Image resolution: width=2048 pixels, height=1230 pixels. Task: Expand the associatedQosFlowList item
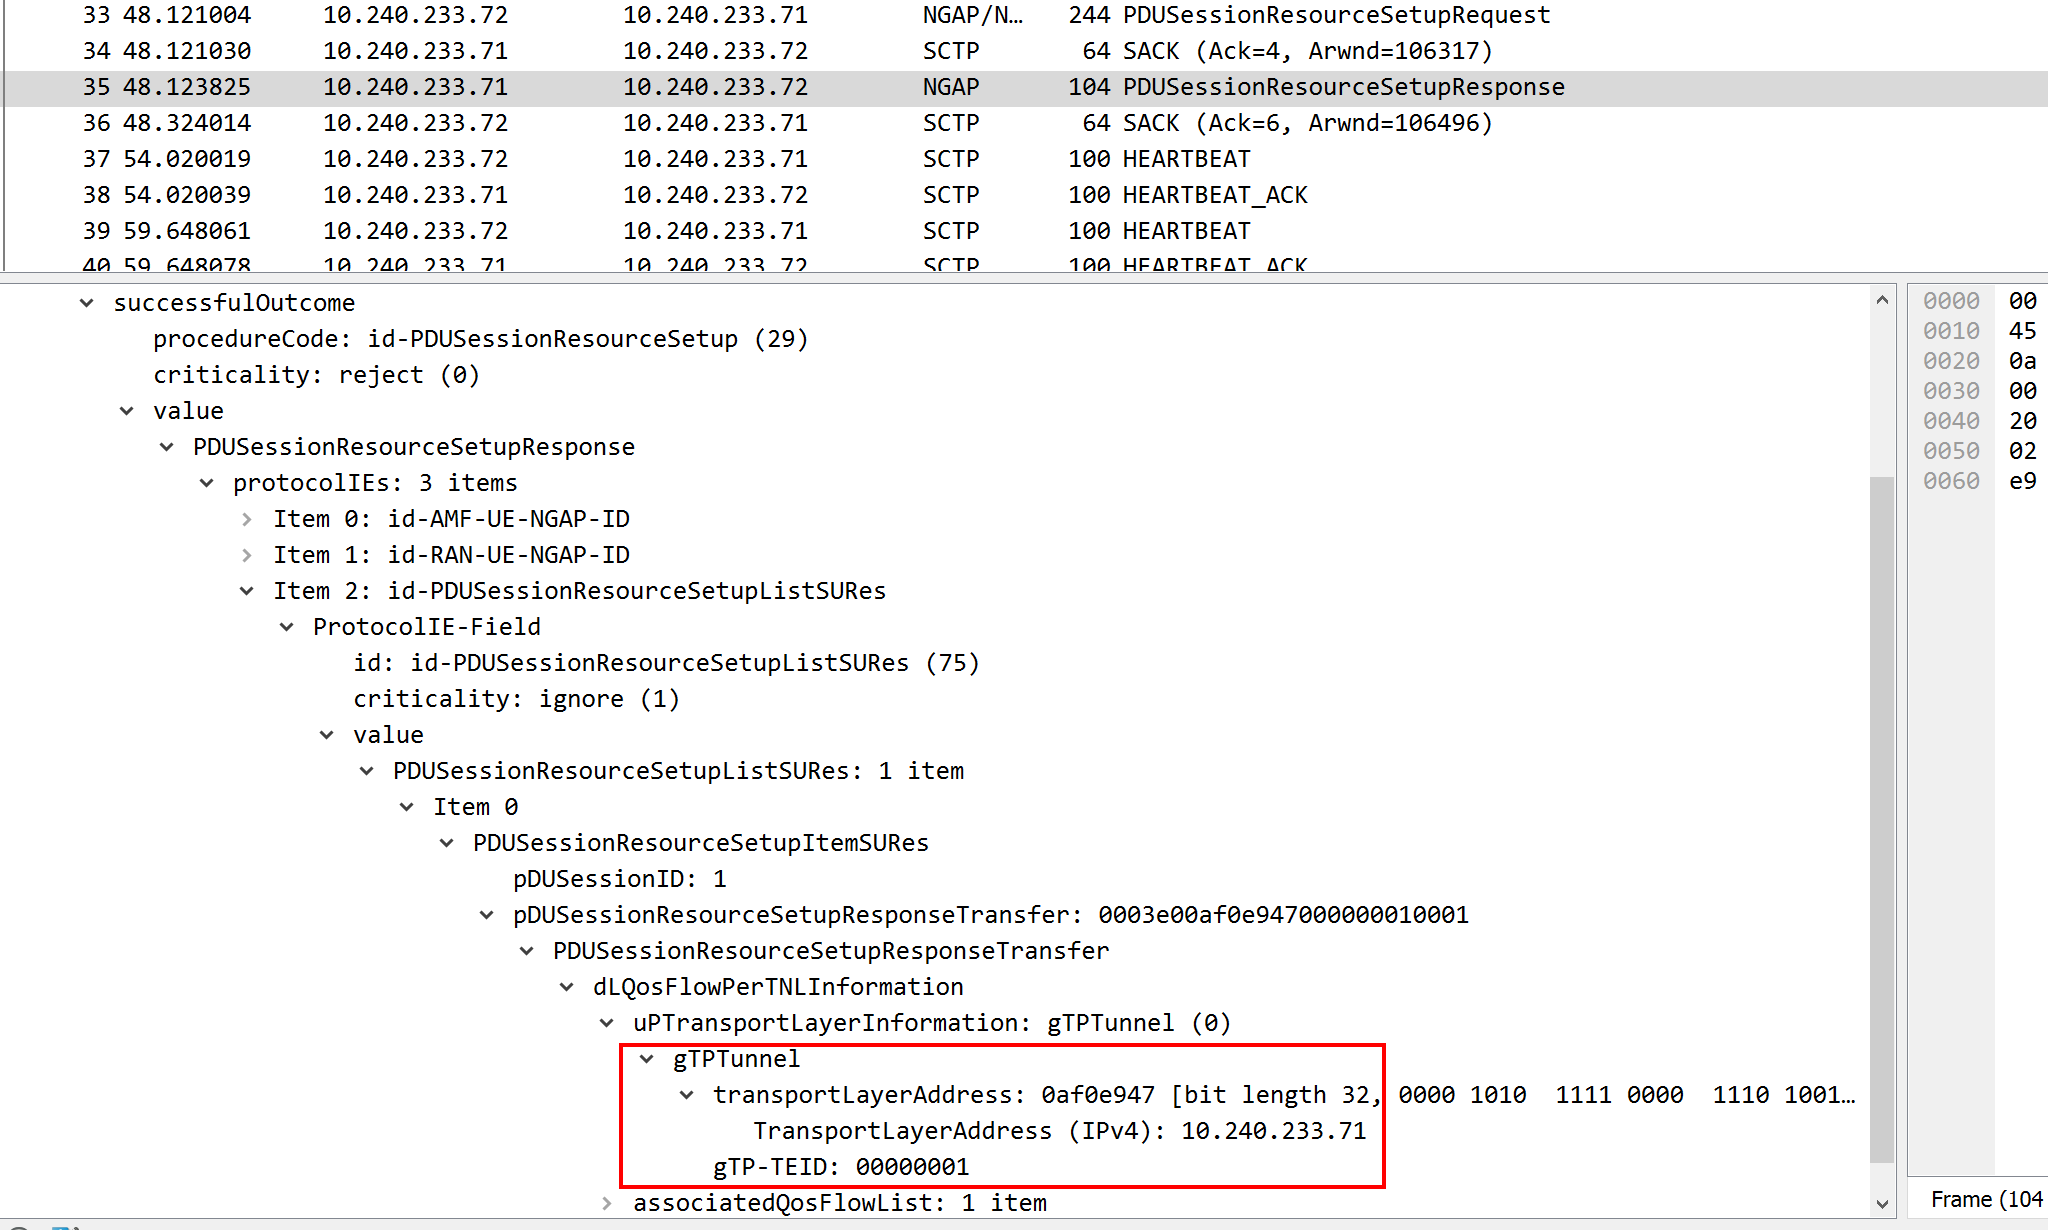pos(607,1203)
